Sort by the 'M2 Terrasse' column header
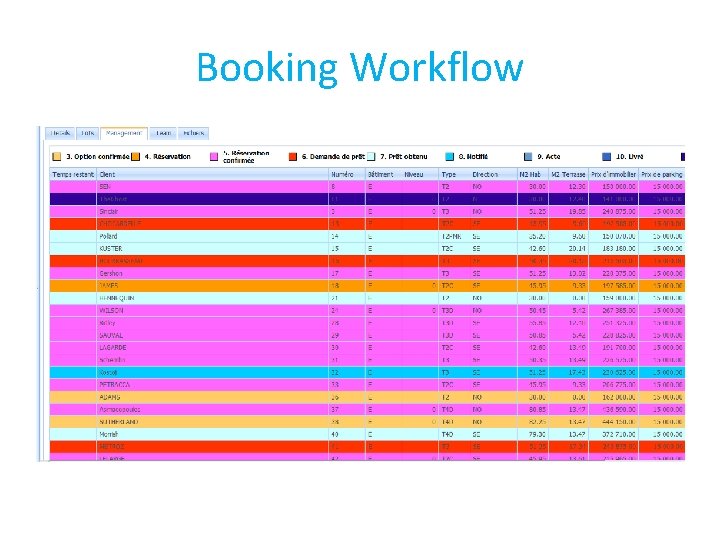 click(x=568, y=174)
